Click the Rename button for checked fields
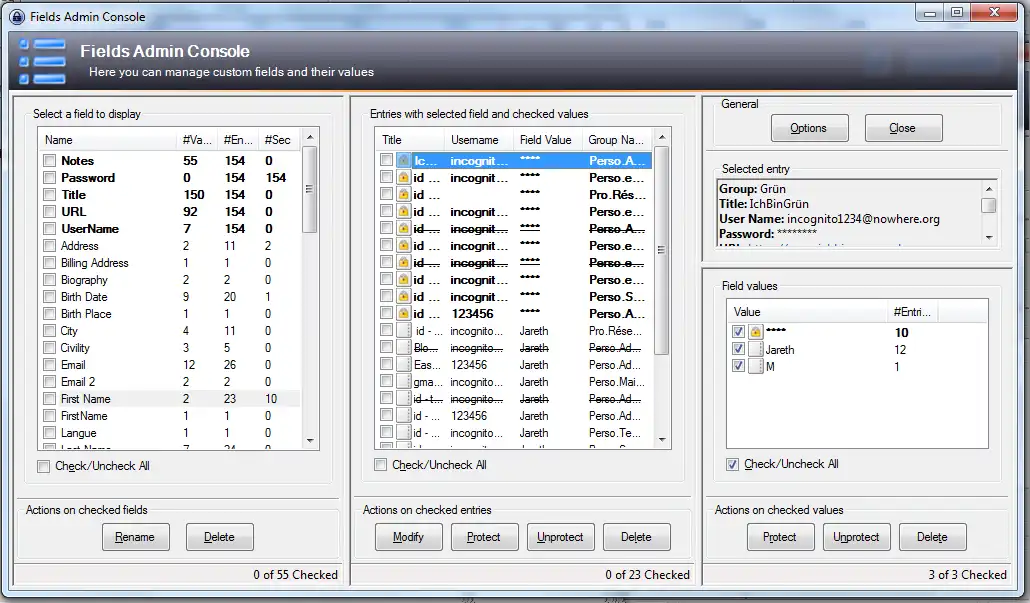Screen dimensions: 1030x603 pyautogui.click(x=136, y=537)
